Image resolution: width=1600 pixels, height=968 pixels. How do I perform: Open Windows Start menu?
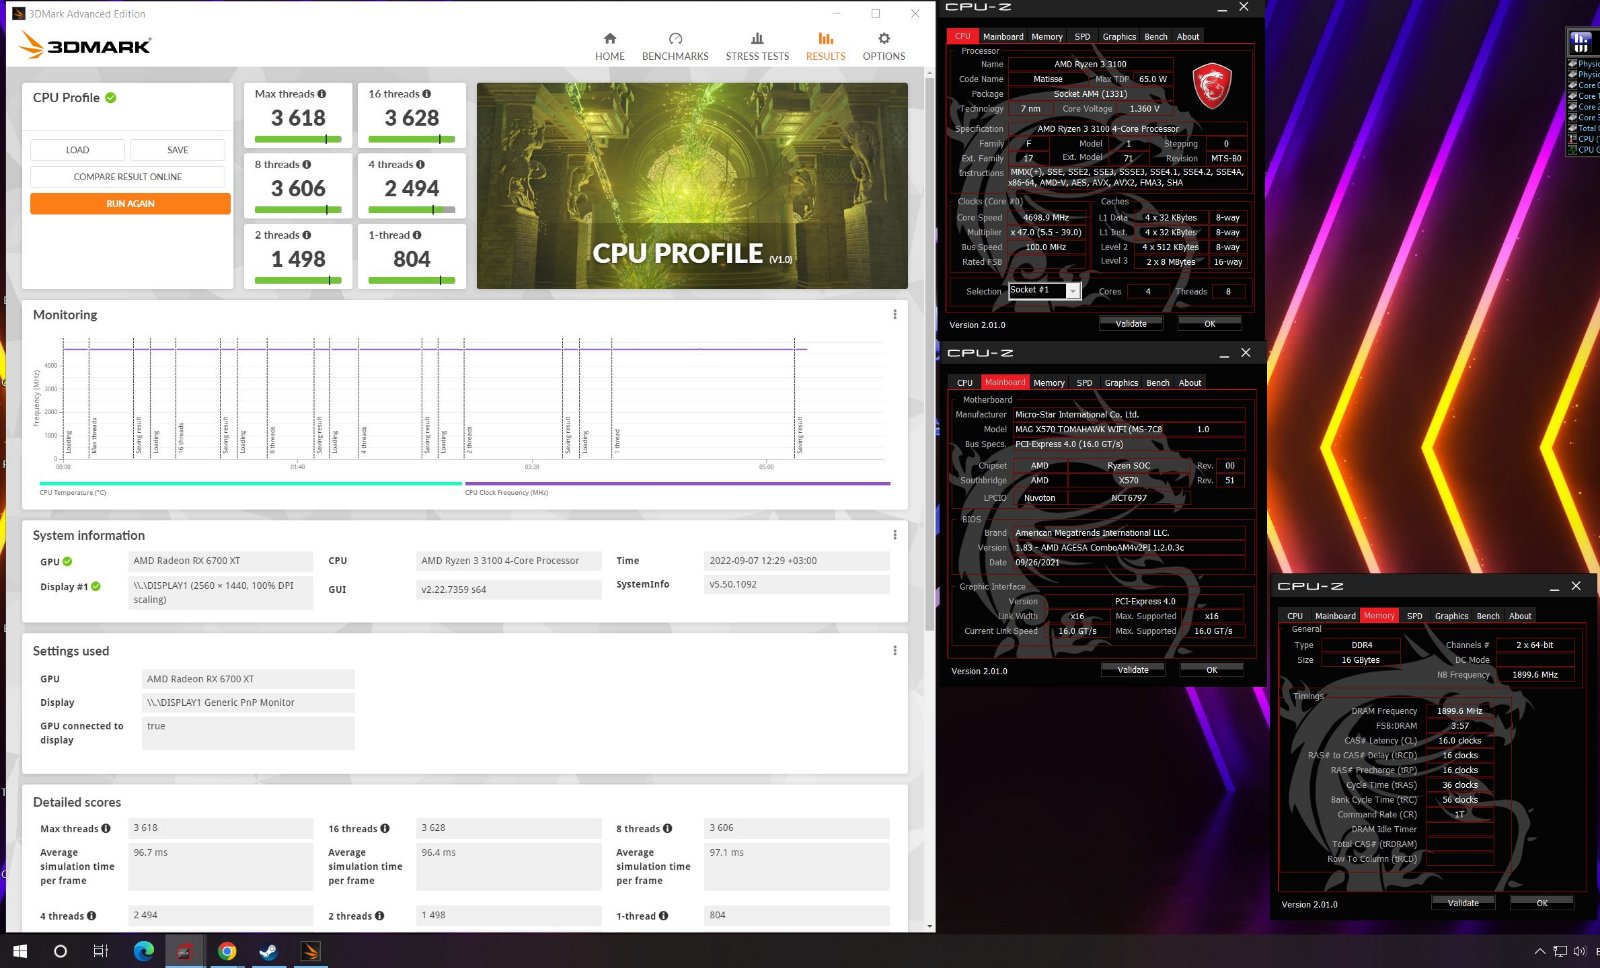coord(18,951)
